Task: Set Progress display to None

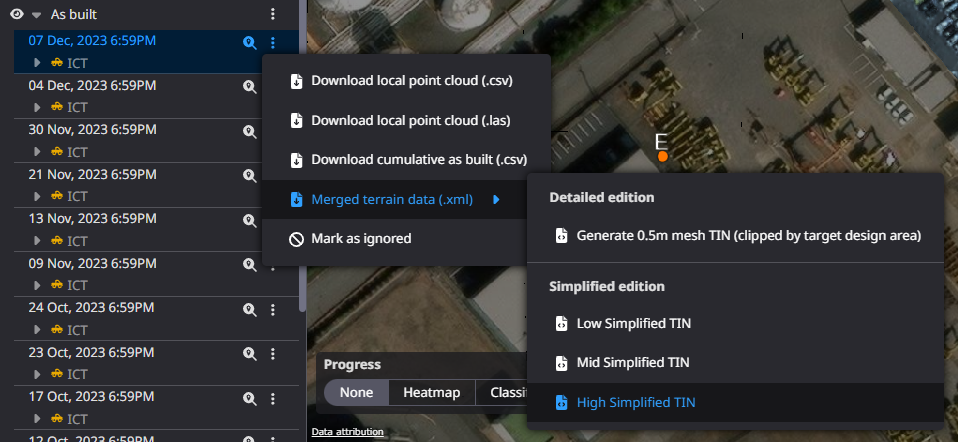Action: click(356, 392)
